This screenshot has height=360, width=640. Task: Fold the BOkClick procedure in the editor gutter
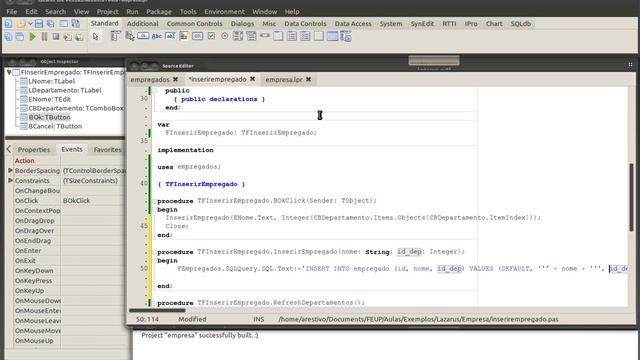[155, 201]
